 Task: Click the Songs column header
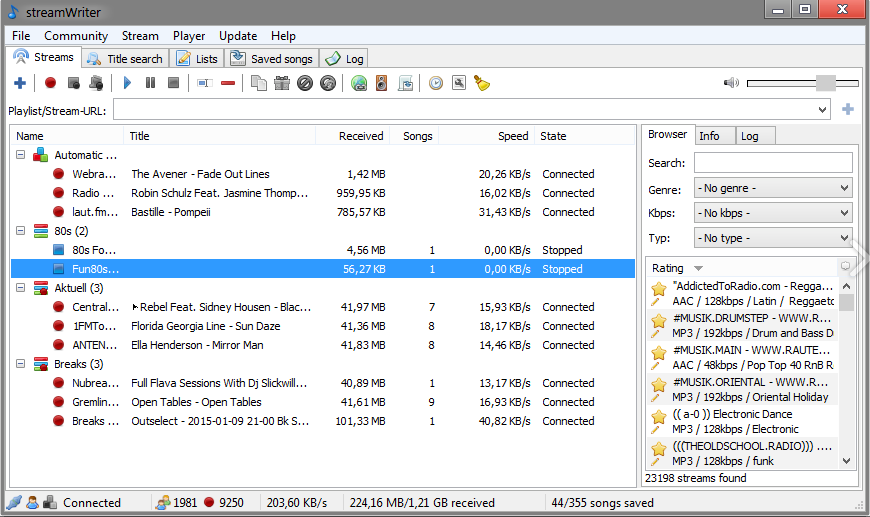(x=414, y=136)
